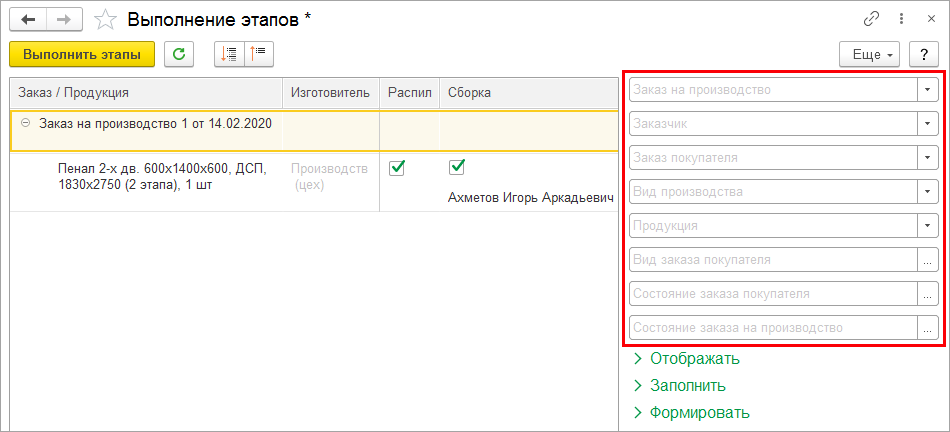Click the Состояние заказа покупателя ellipsis button

927,294
